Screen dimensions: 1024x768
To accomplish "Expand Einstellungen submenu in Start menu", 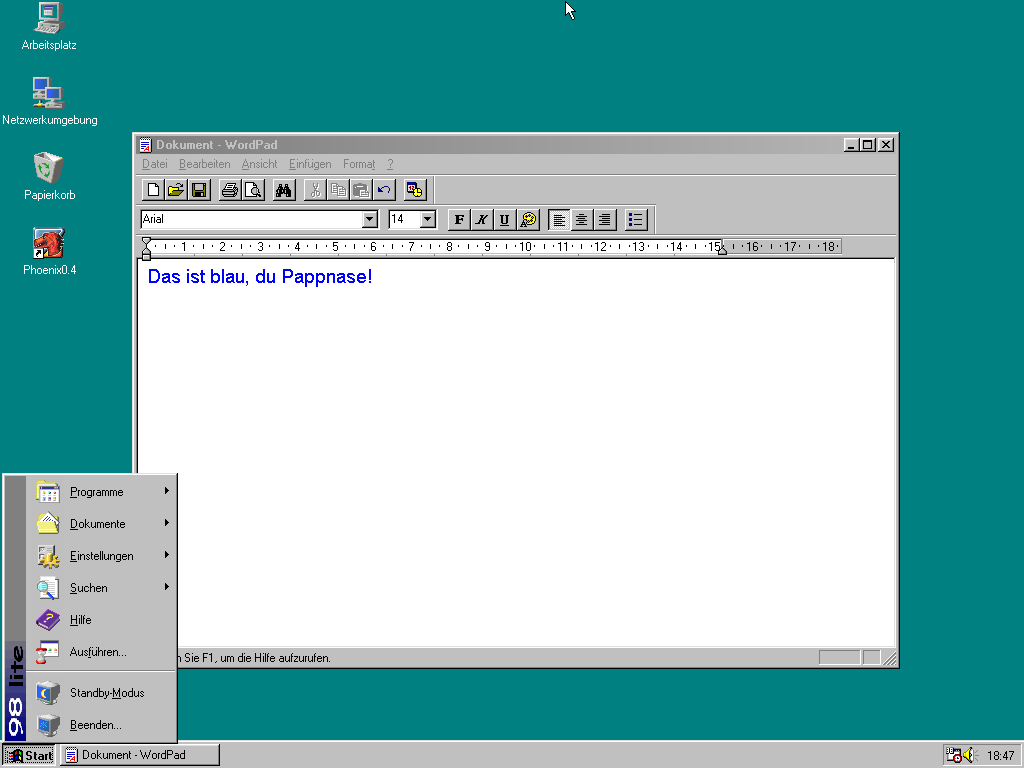I will point(101,556).
